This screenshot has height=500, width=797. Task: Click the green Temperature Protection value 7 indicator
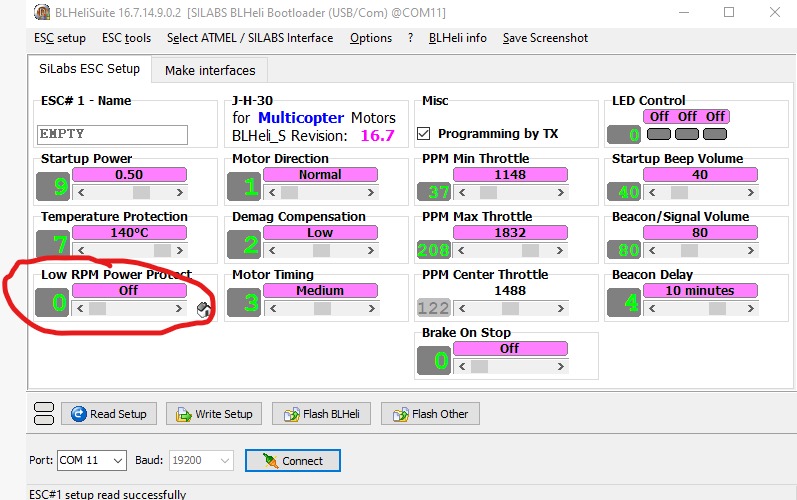53,243
